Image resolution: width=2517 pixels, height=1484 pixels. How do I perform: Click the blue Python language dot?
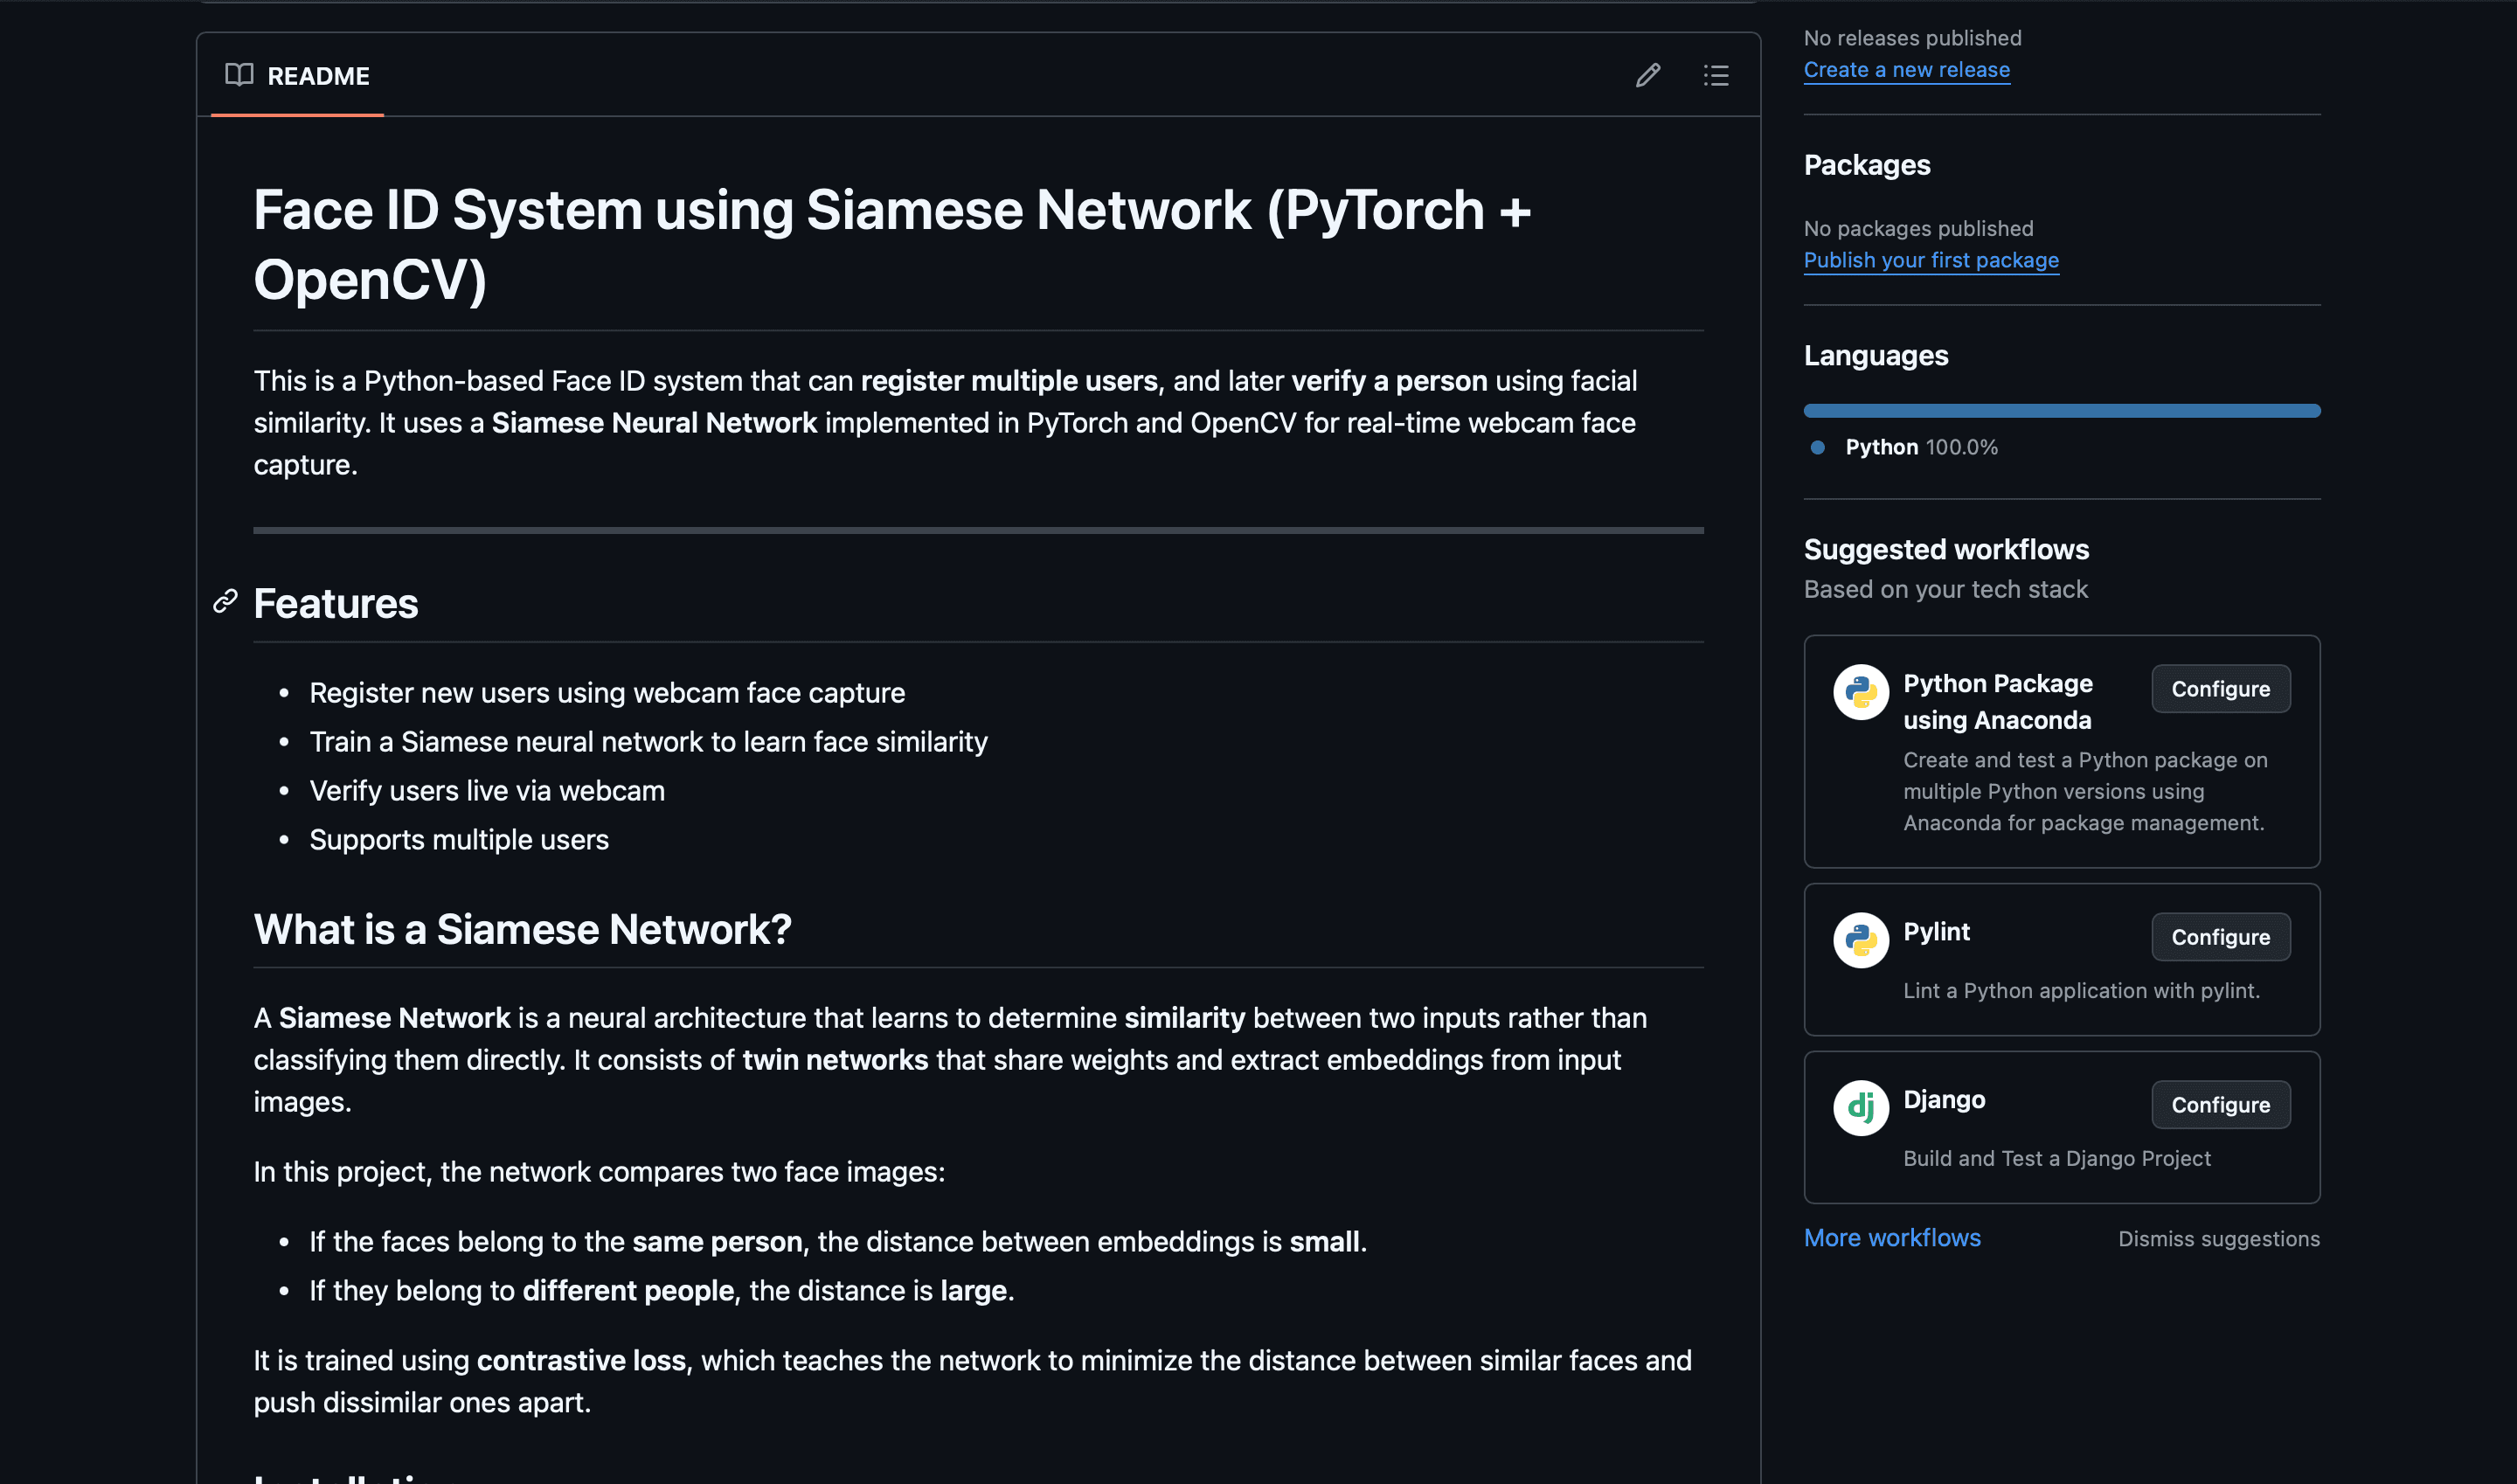(1817, 447)
